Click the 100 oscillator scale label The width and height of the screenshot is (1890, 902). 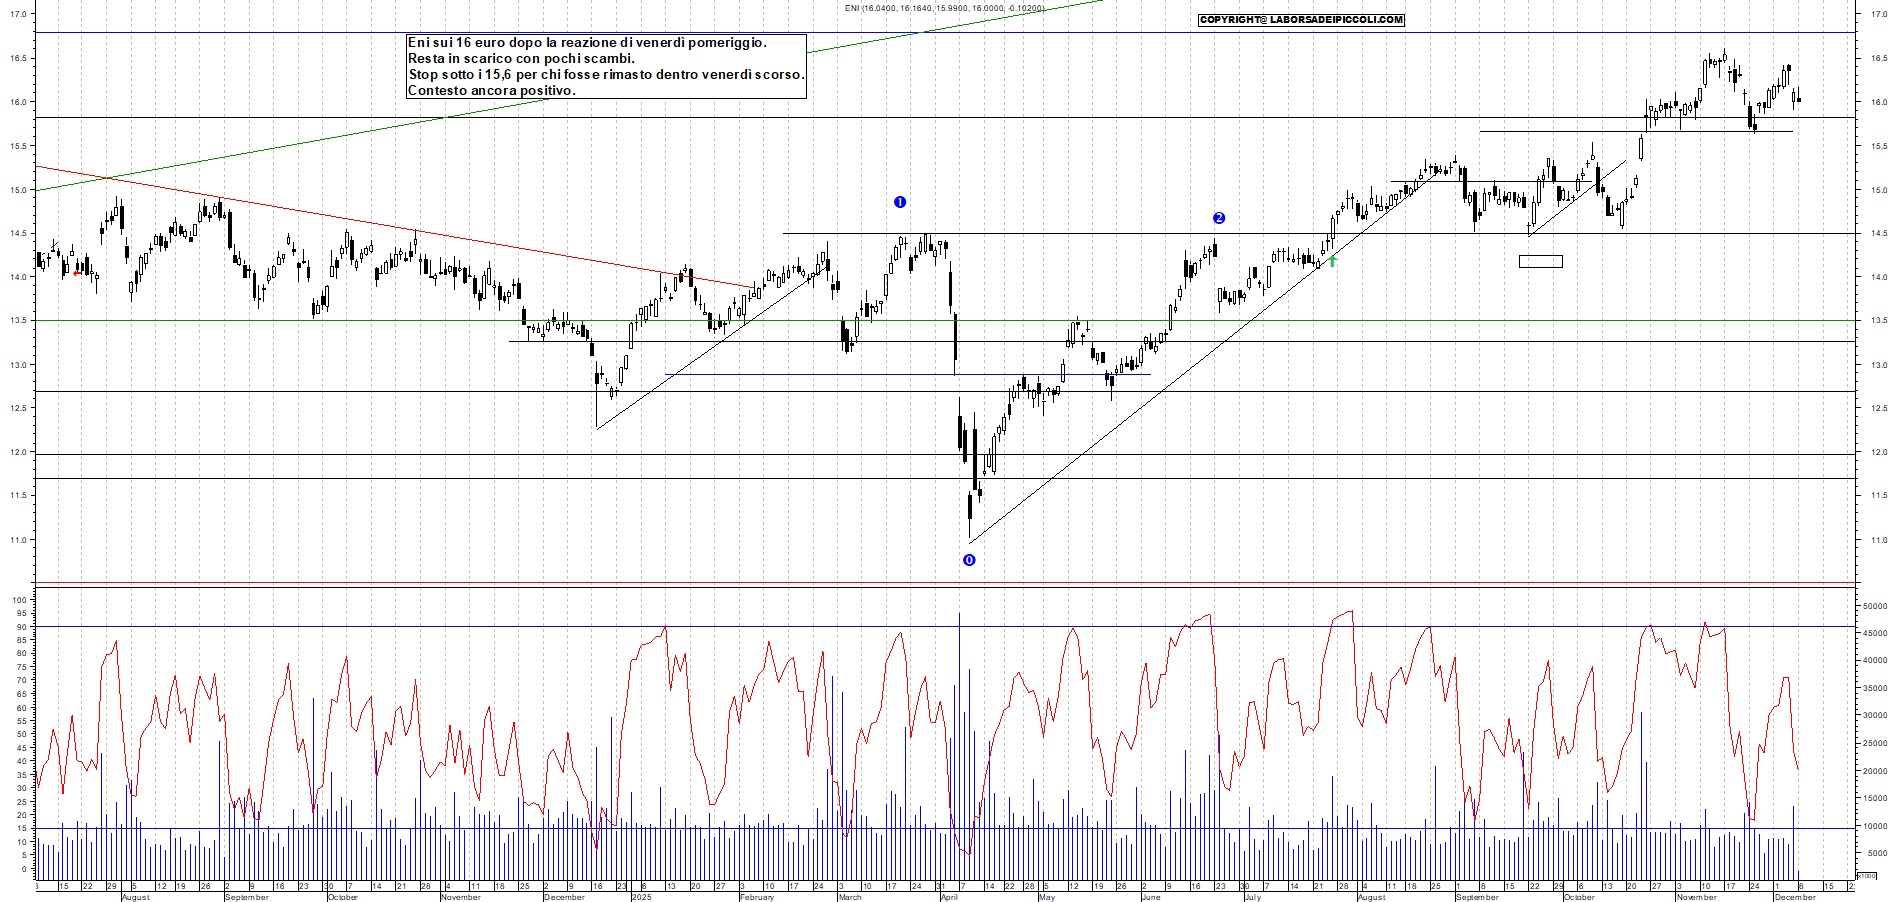(20, 600)
